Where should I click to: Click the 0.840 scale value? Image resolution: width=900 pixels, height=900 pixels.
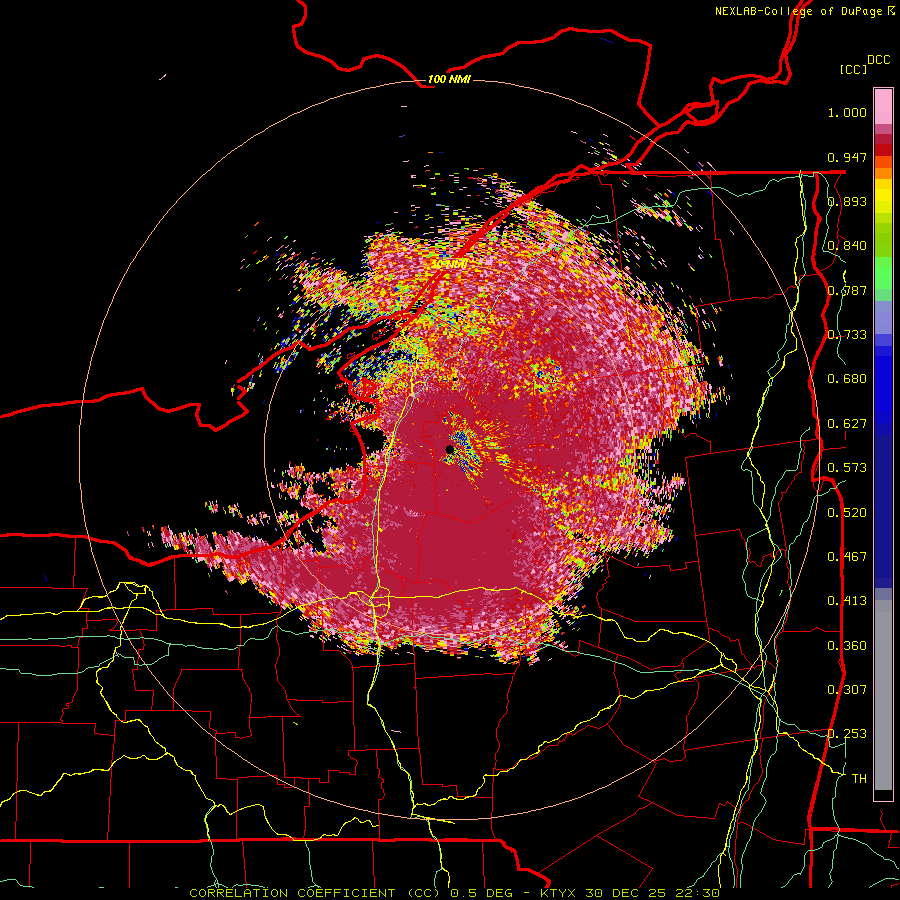tap(847, 246)
